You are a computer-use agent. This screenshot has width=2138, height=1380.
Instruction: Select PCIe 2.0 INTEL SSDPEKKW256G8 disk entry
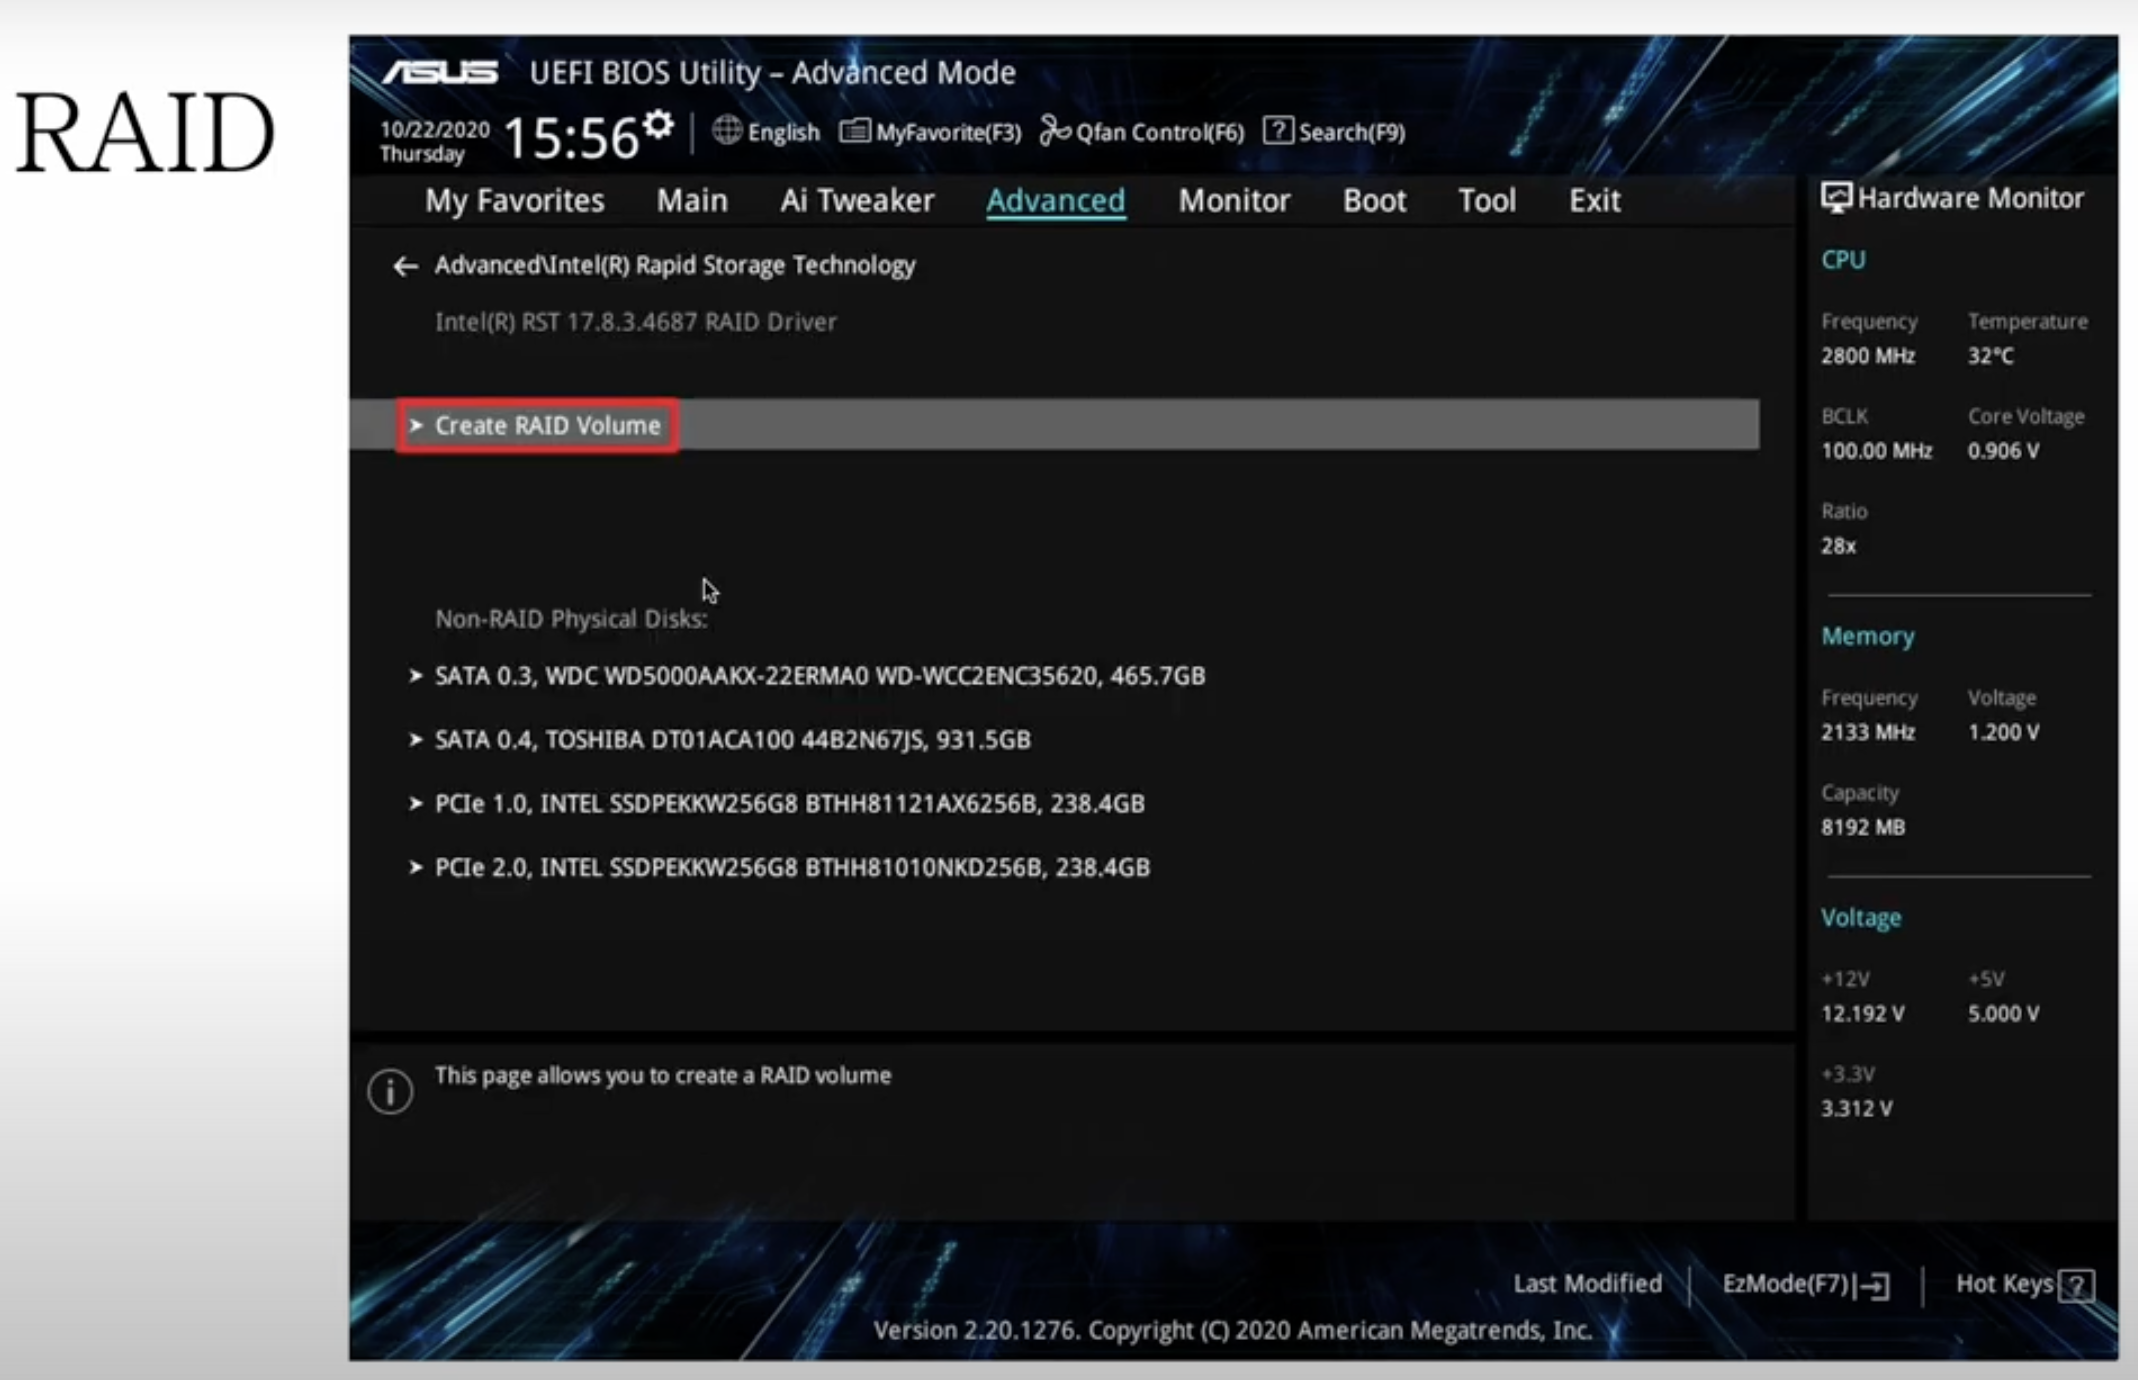[792, 867]
